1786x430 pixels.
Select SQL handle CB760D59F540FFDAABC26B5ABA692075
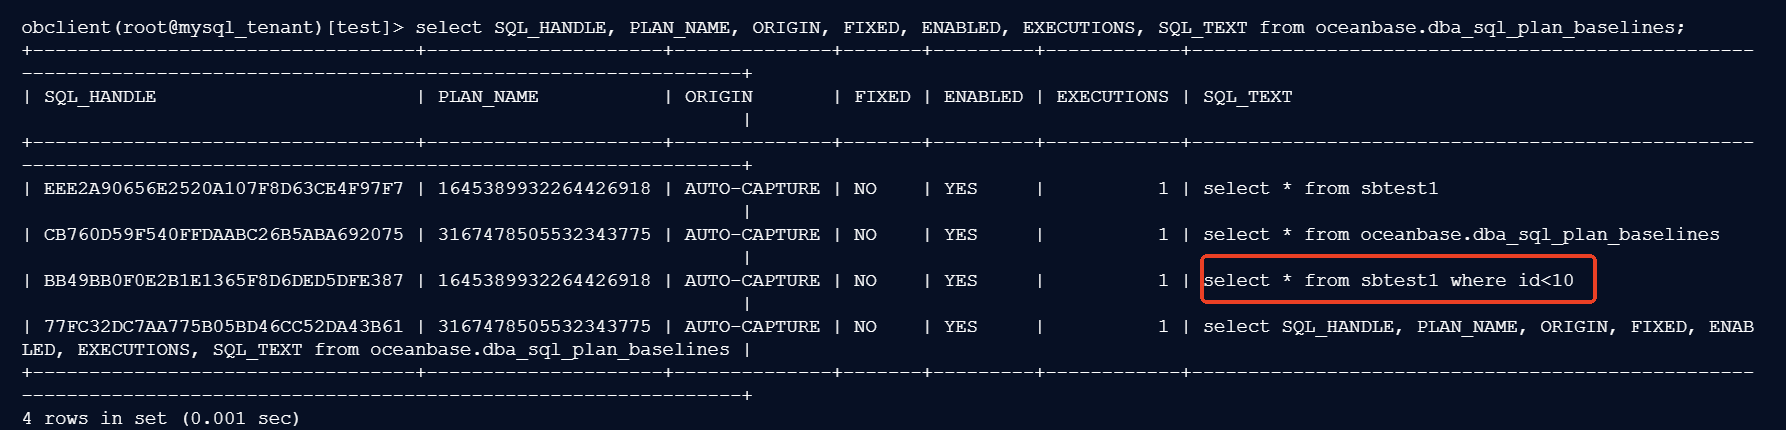click(x=223, y=235)
